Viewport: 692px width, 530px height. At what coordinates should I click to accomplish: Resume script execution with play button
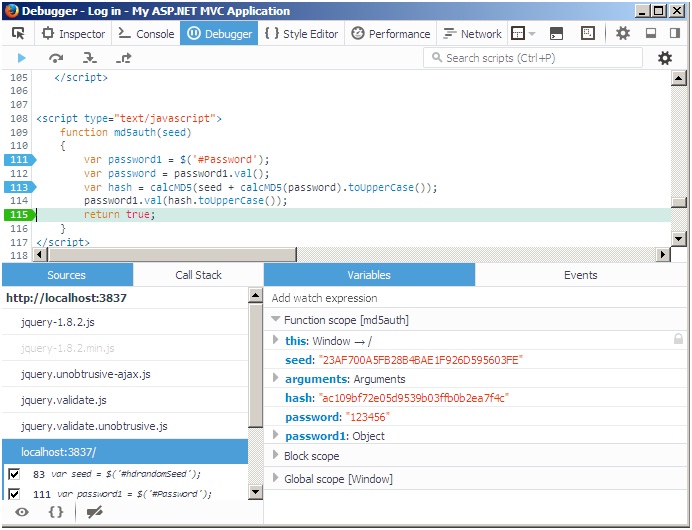(21, 58)
